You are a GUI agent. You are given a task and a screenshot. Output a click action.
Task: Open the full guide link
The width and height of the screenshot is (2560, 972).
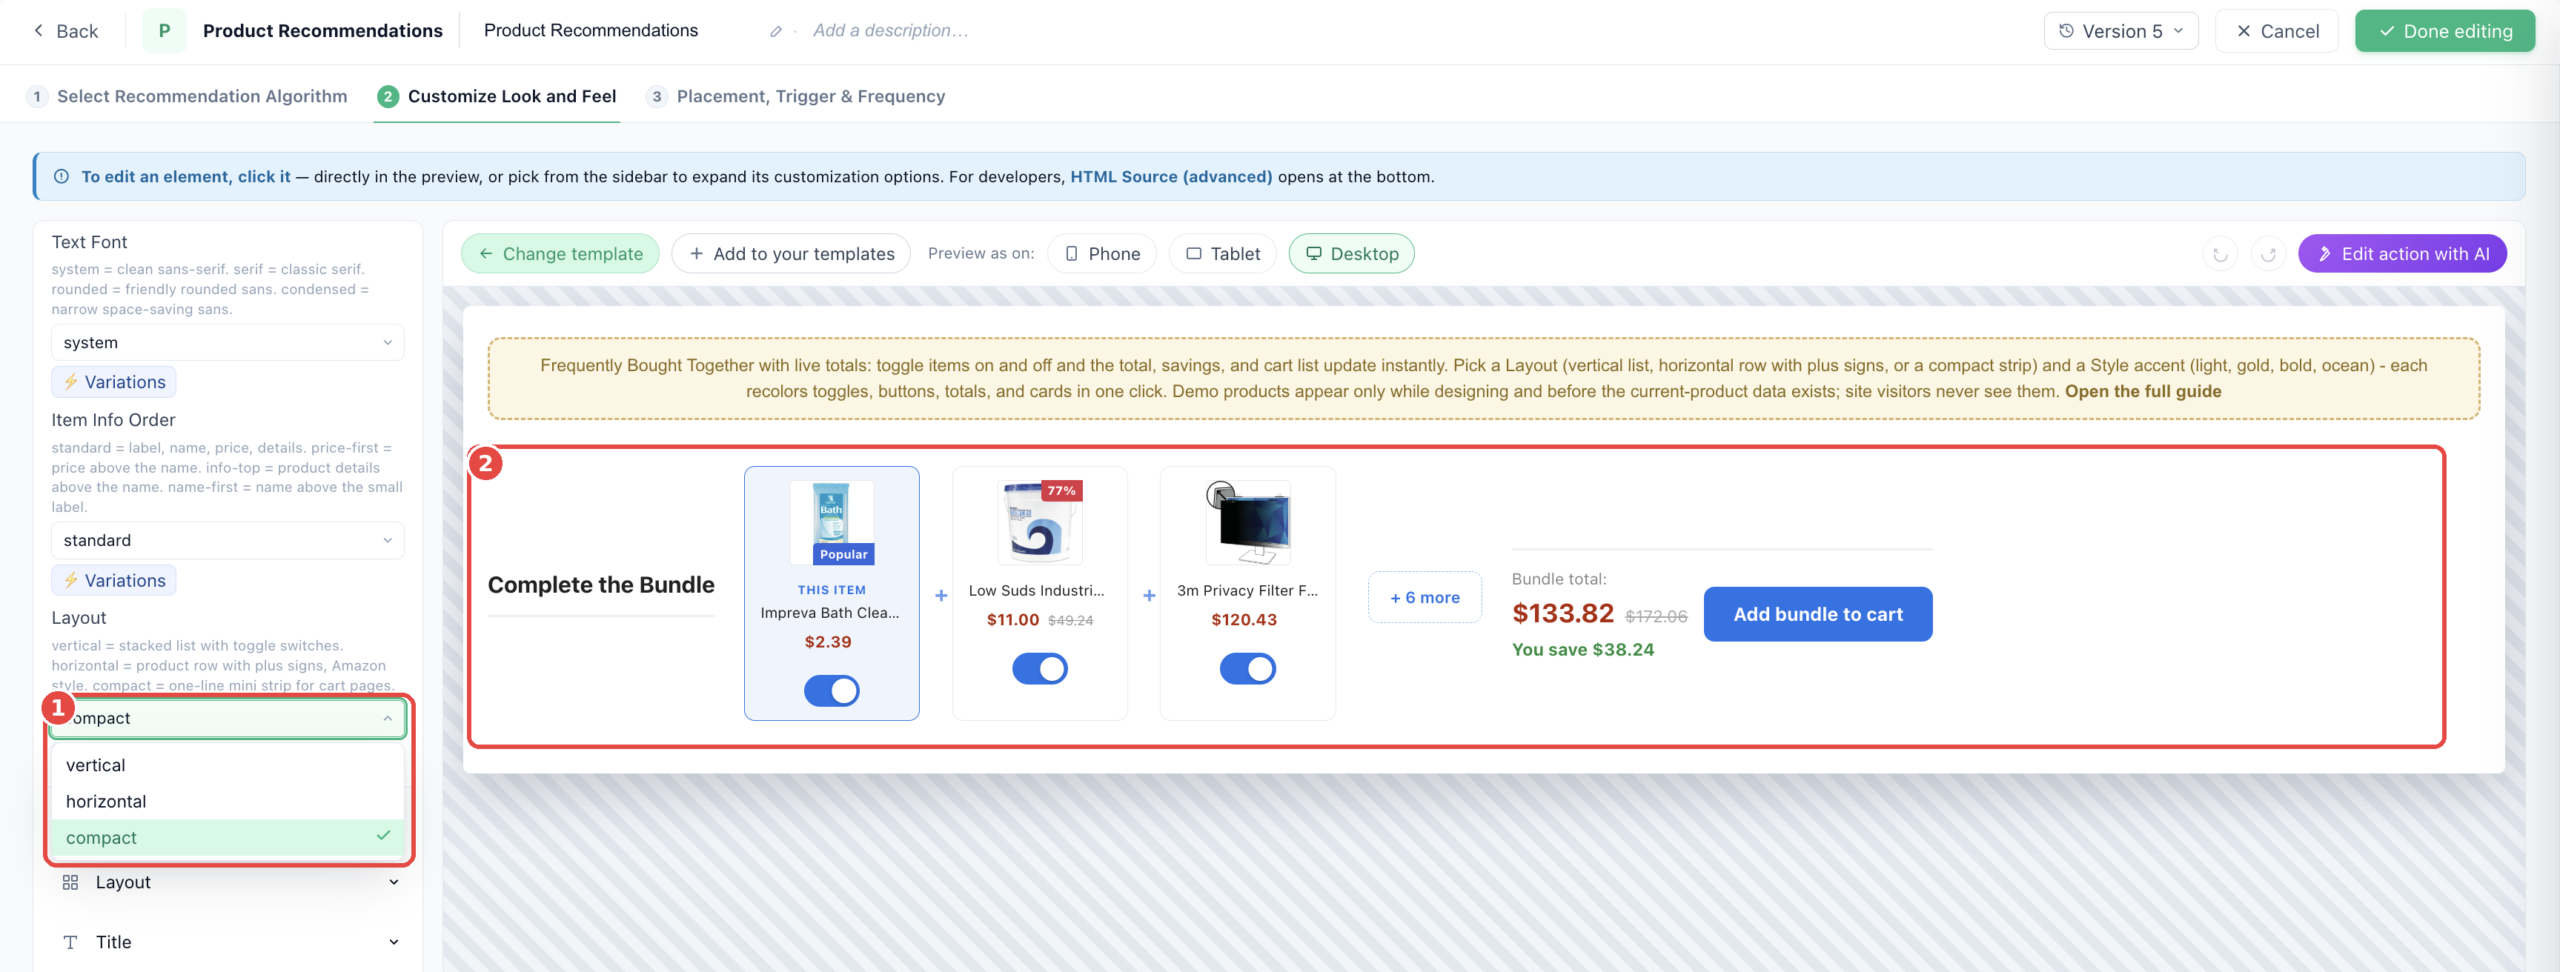2143,391
